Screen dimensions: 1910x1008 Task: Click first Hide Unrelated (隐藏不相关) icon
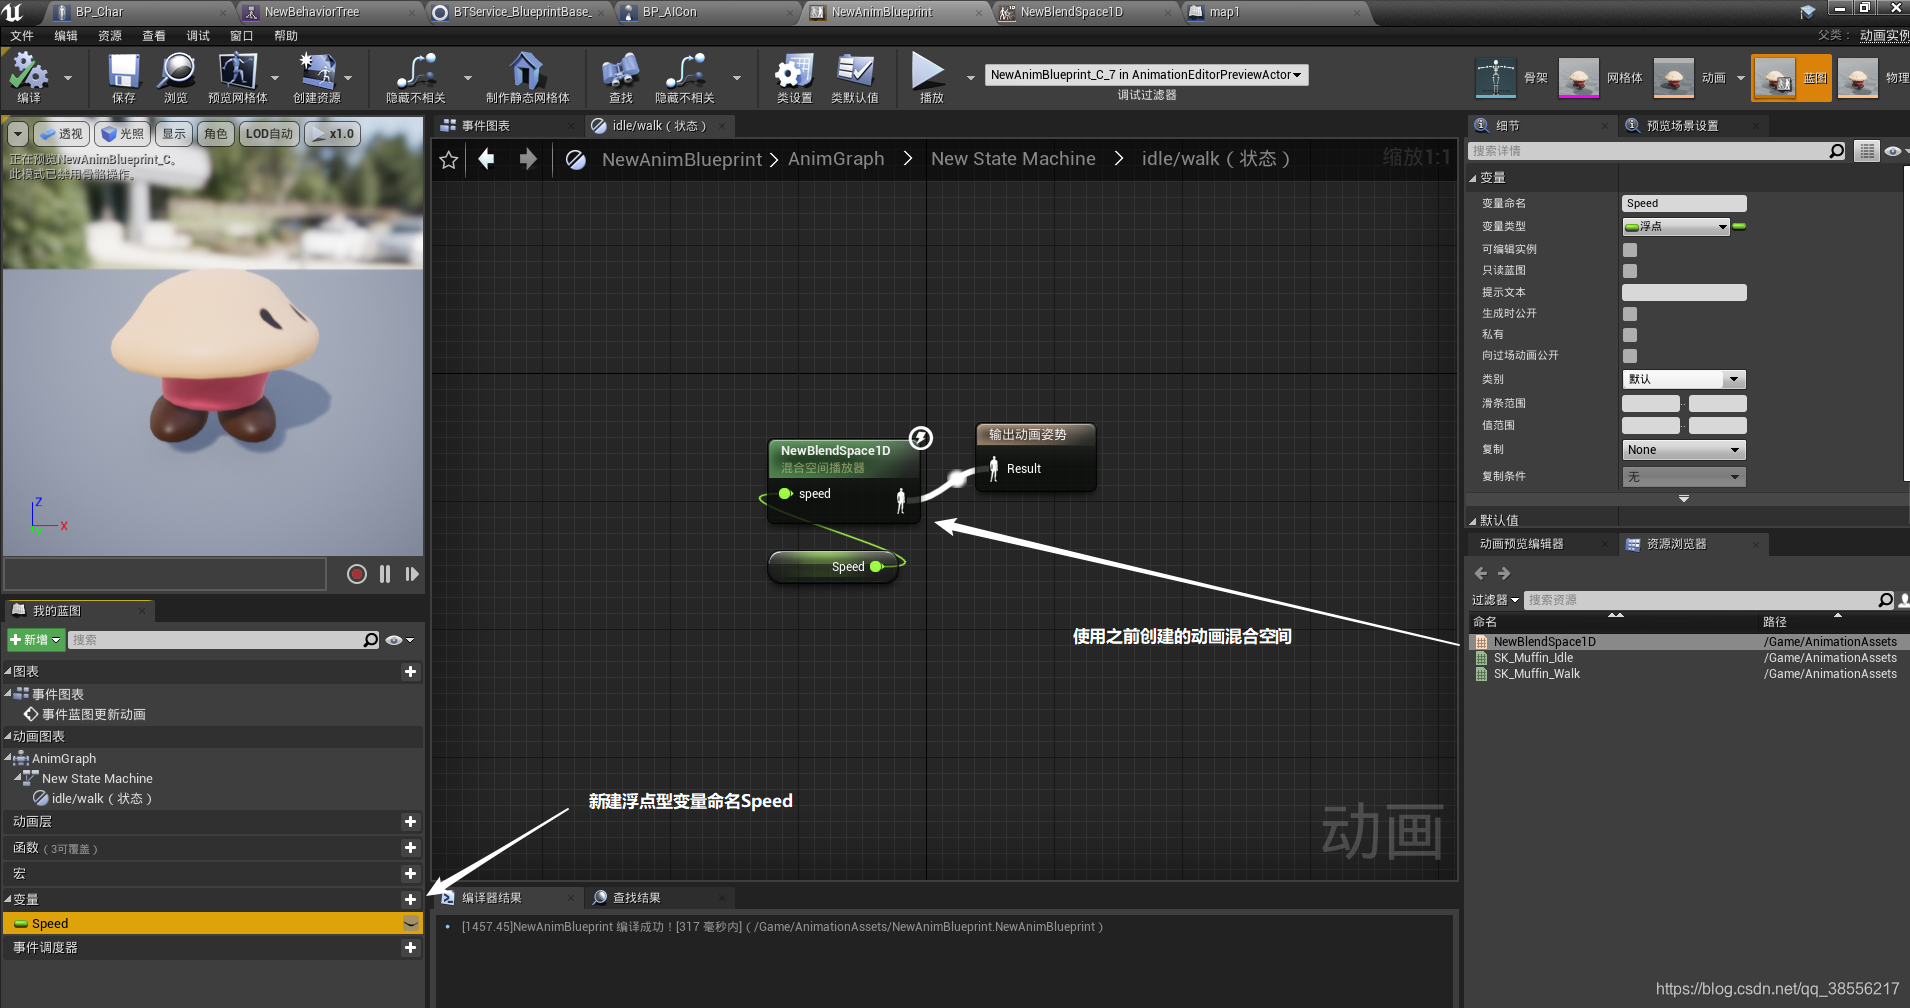pos(416,71)
